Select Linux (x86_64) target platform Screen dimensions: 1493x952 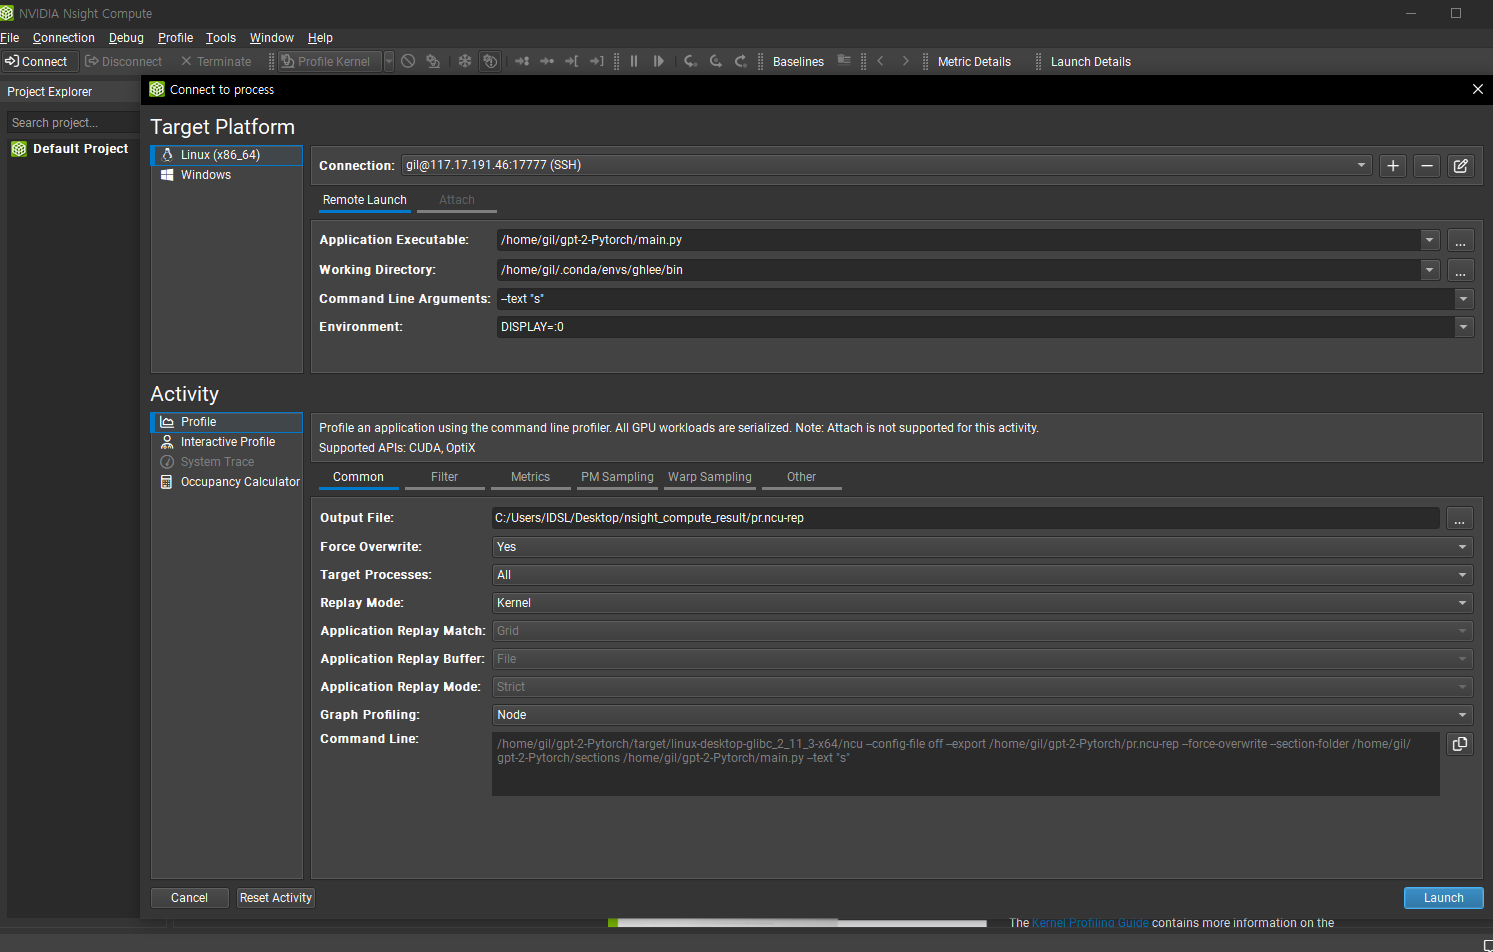point(227,155)
